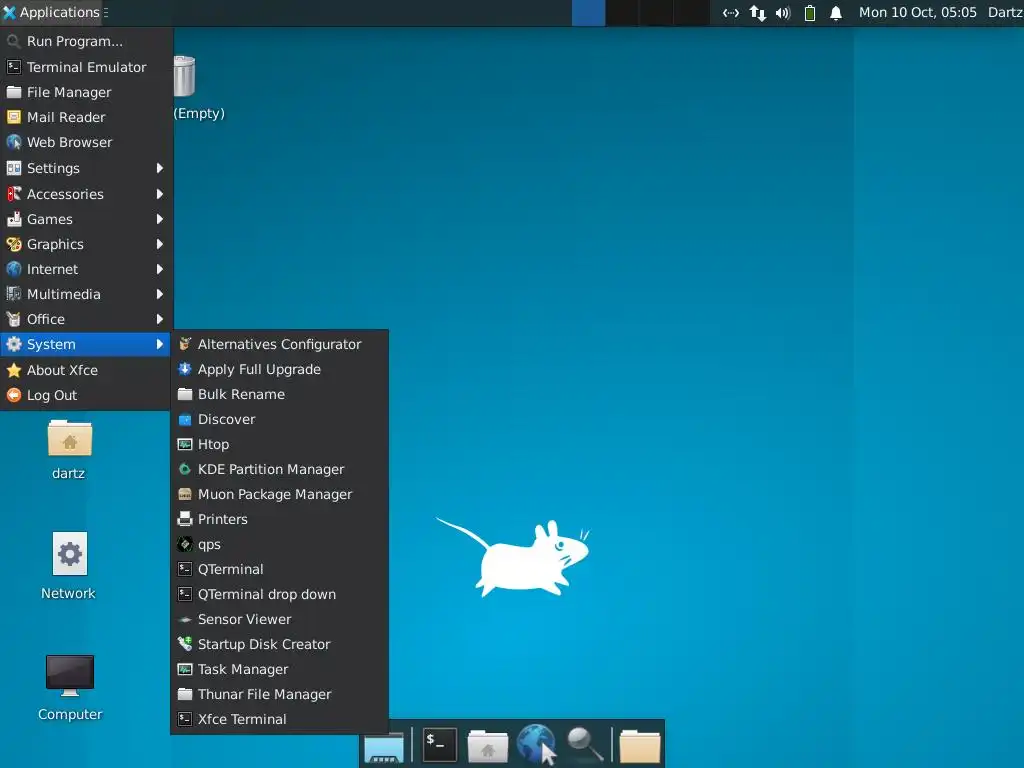The height and width of the screenshot is (768, 1024).
Task: Launch Web Browser menu entry
Action: tap(86, 142)
